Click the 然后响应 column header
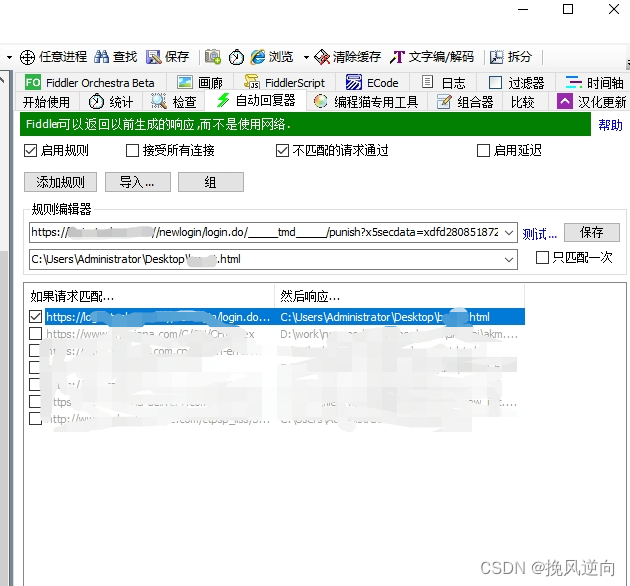630x586 pixels. 399,296
